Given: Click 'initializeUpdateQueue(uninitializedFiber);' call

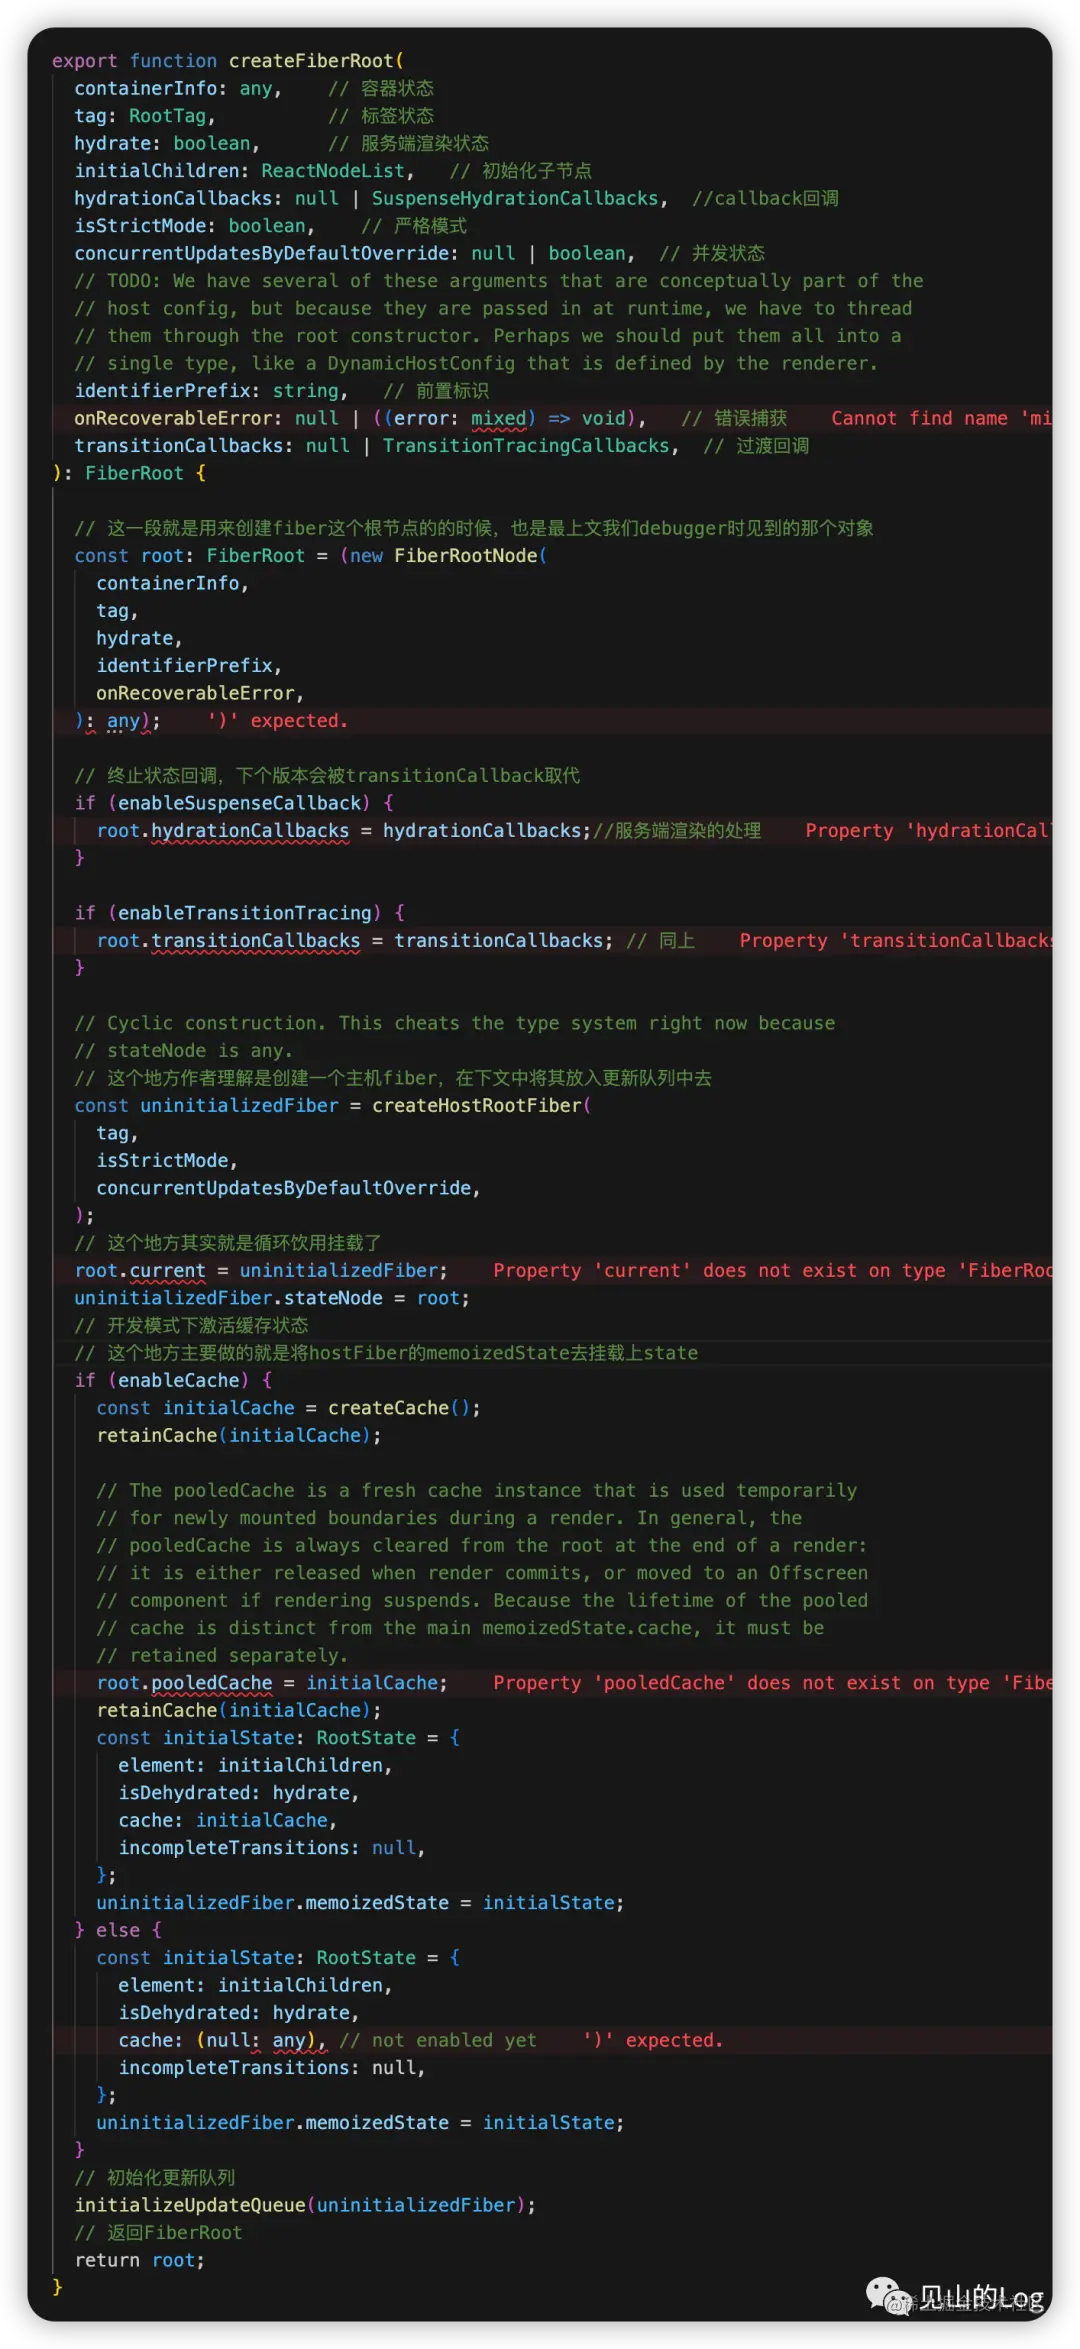Looking at the screenshot, I should pos(305,2206).
